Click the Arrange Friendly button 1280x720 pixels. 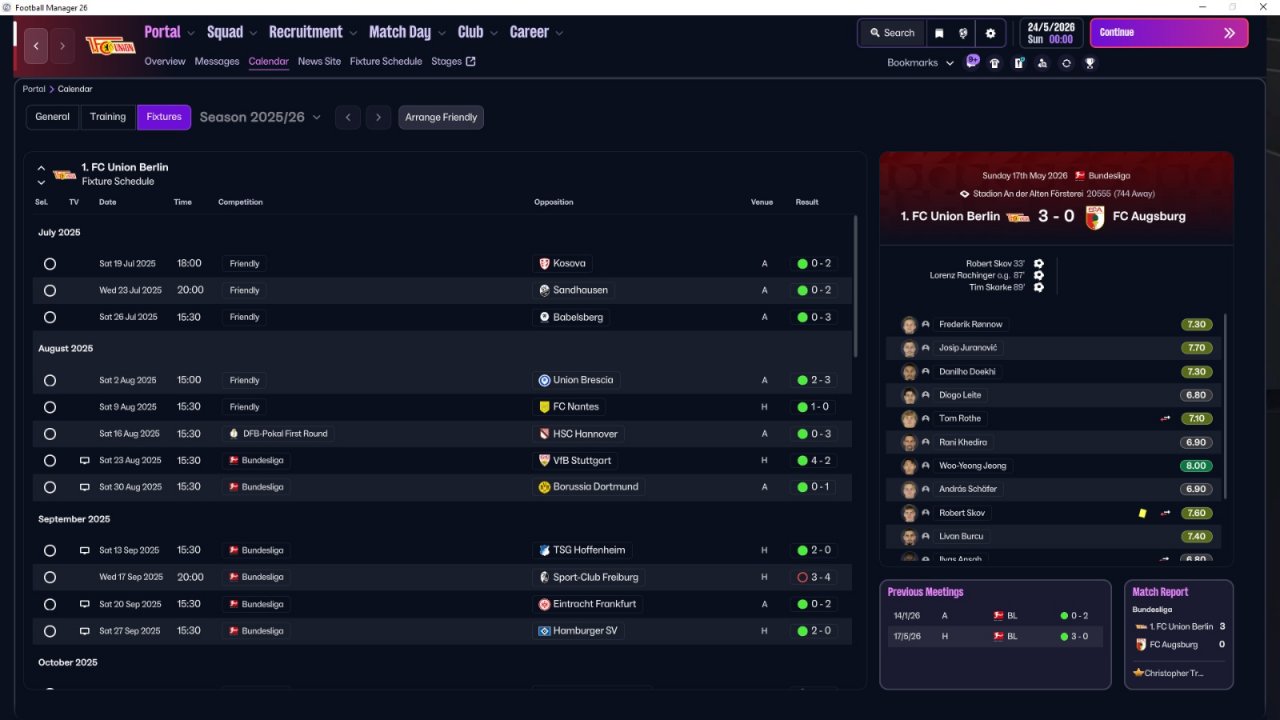click(441, 117)
